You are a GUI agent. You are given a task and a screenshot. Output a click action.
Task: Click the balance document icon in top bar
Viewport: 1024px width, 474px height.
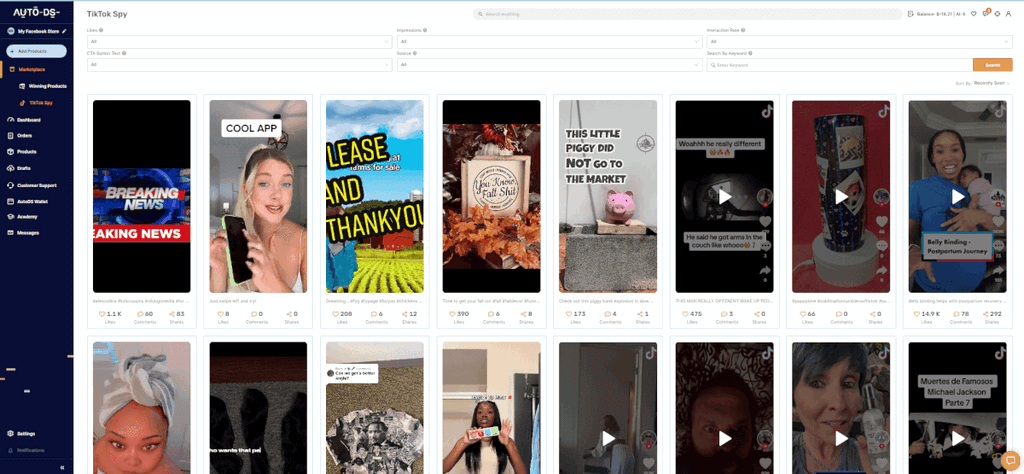coord(912,14)
